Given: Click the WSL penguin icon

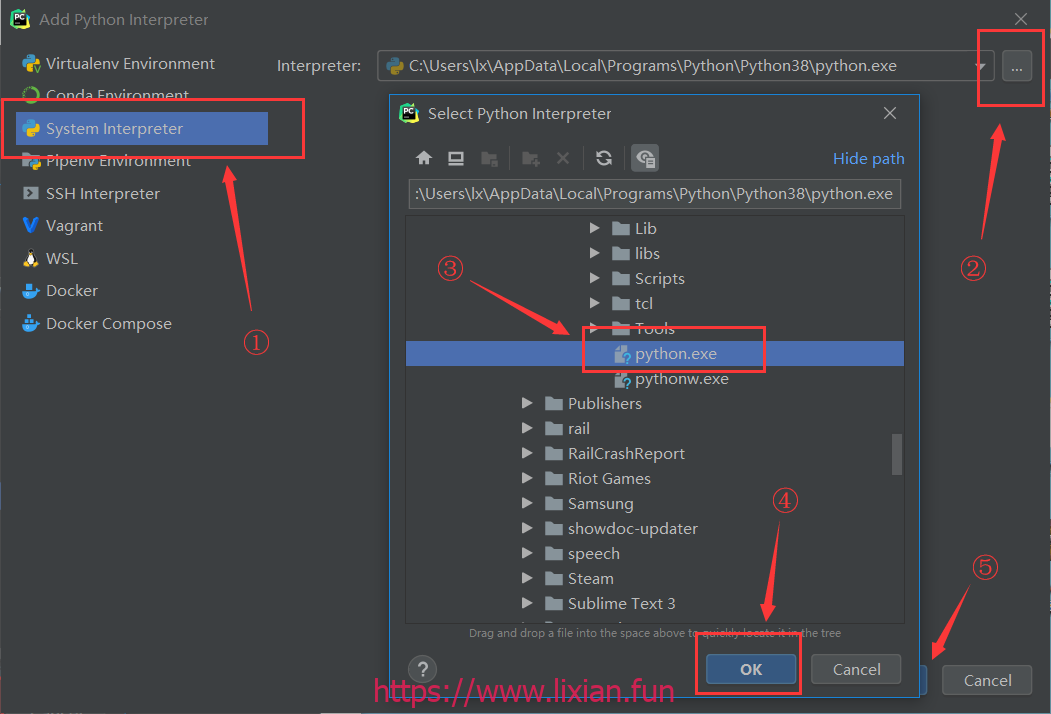Looking at the screenshot, I should 31,258.
